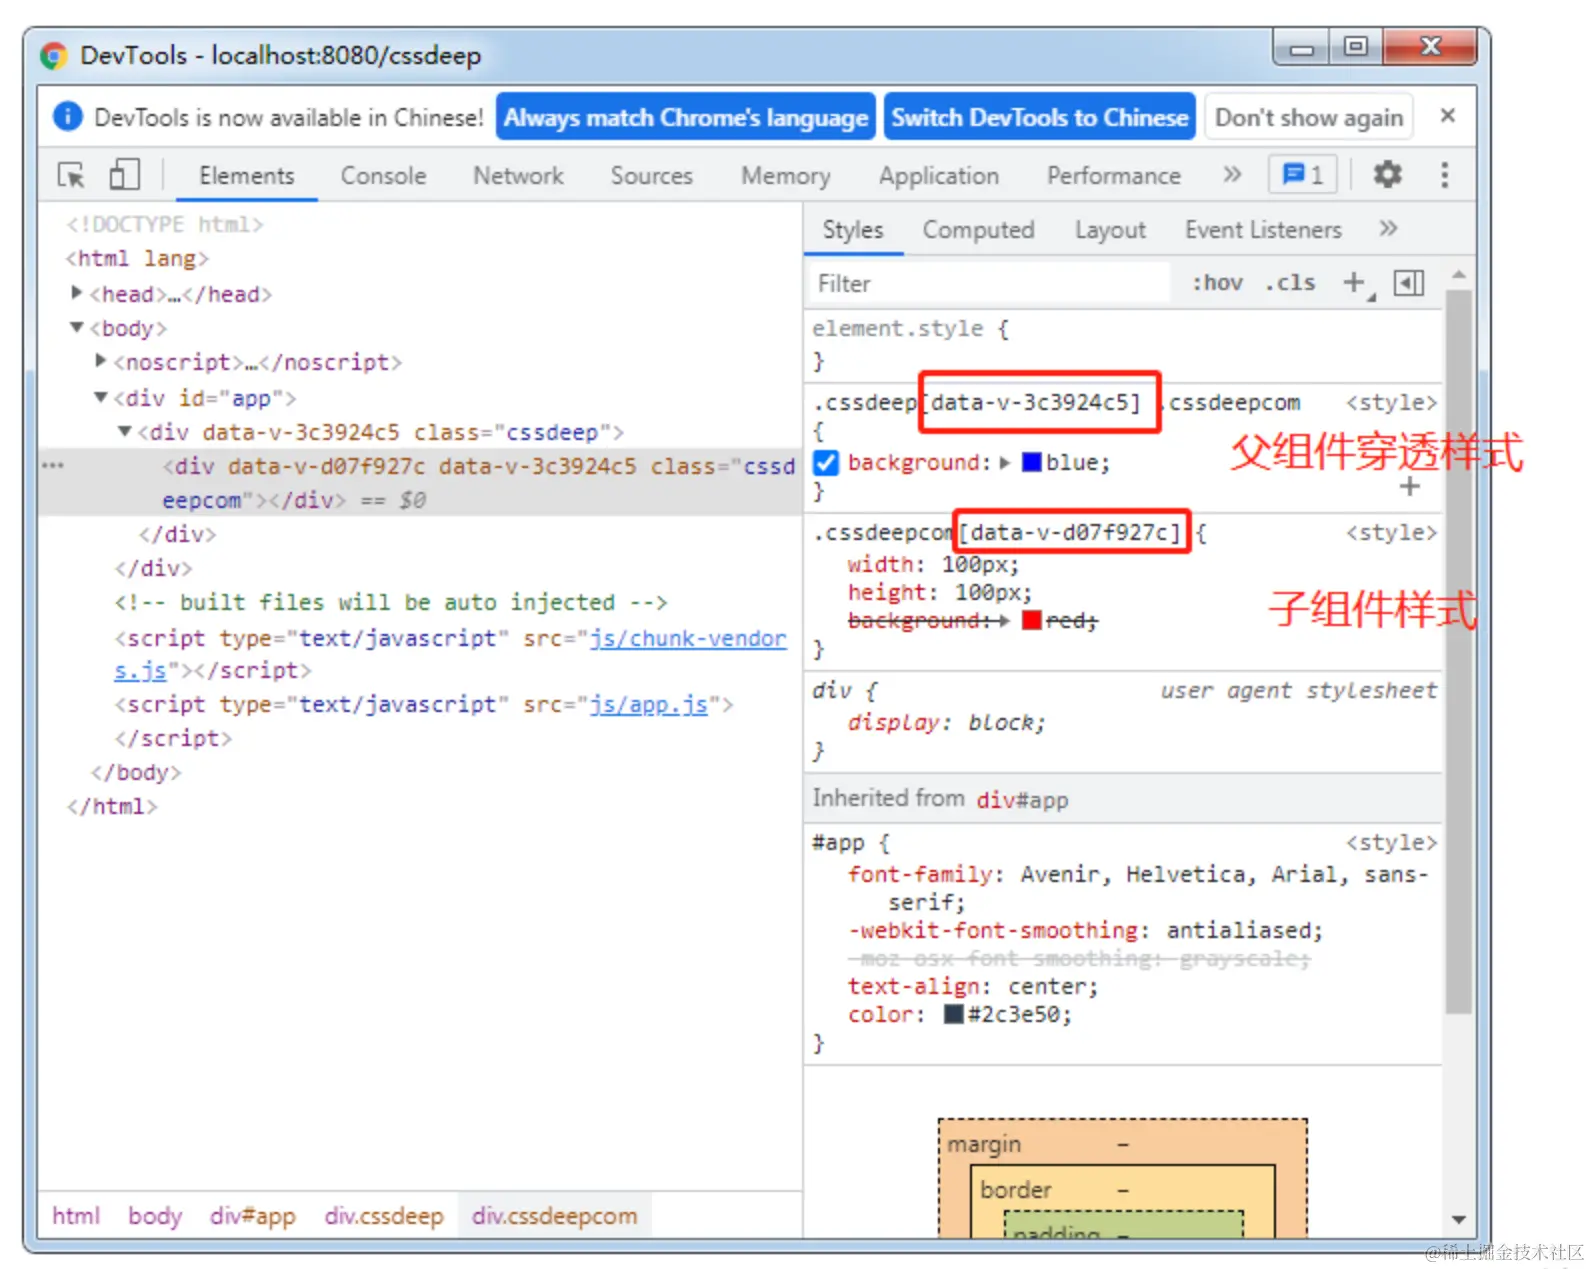Viewport: 1591px width, 1269px height.
Task: Select the built files comment node
Action: point(391,602)
